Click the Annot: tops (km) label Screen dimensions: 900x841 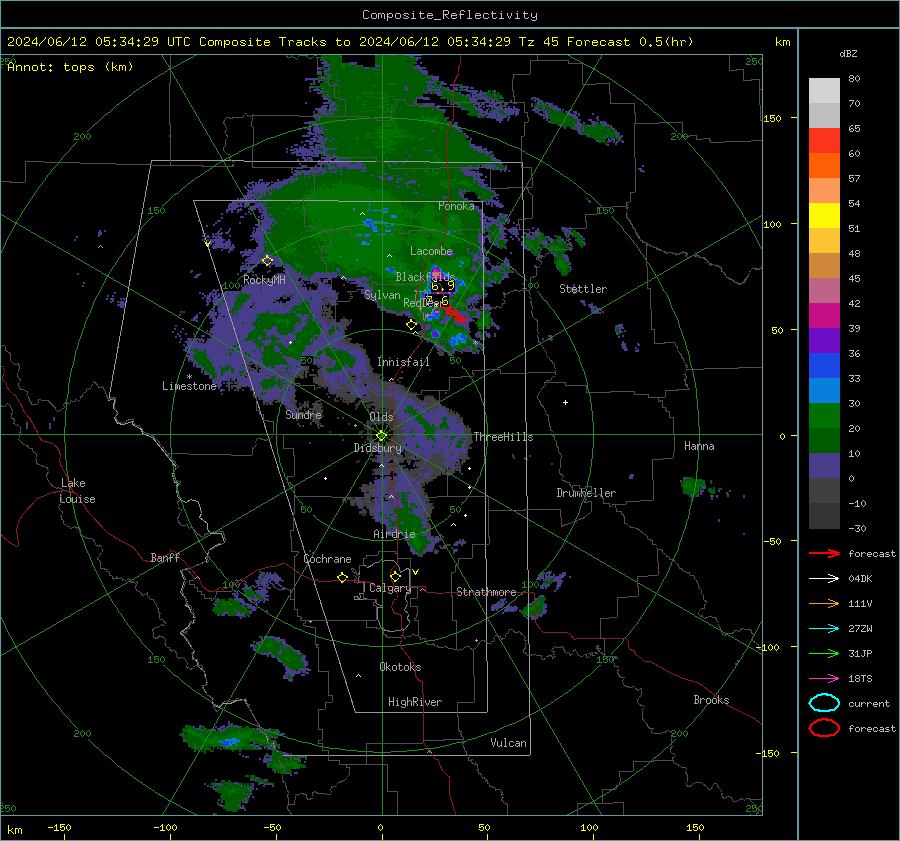tap(70, 67)
